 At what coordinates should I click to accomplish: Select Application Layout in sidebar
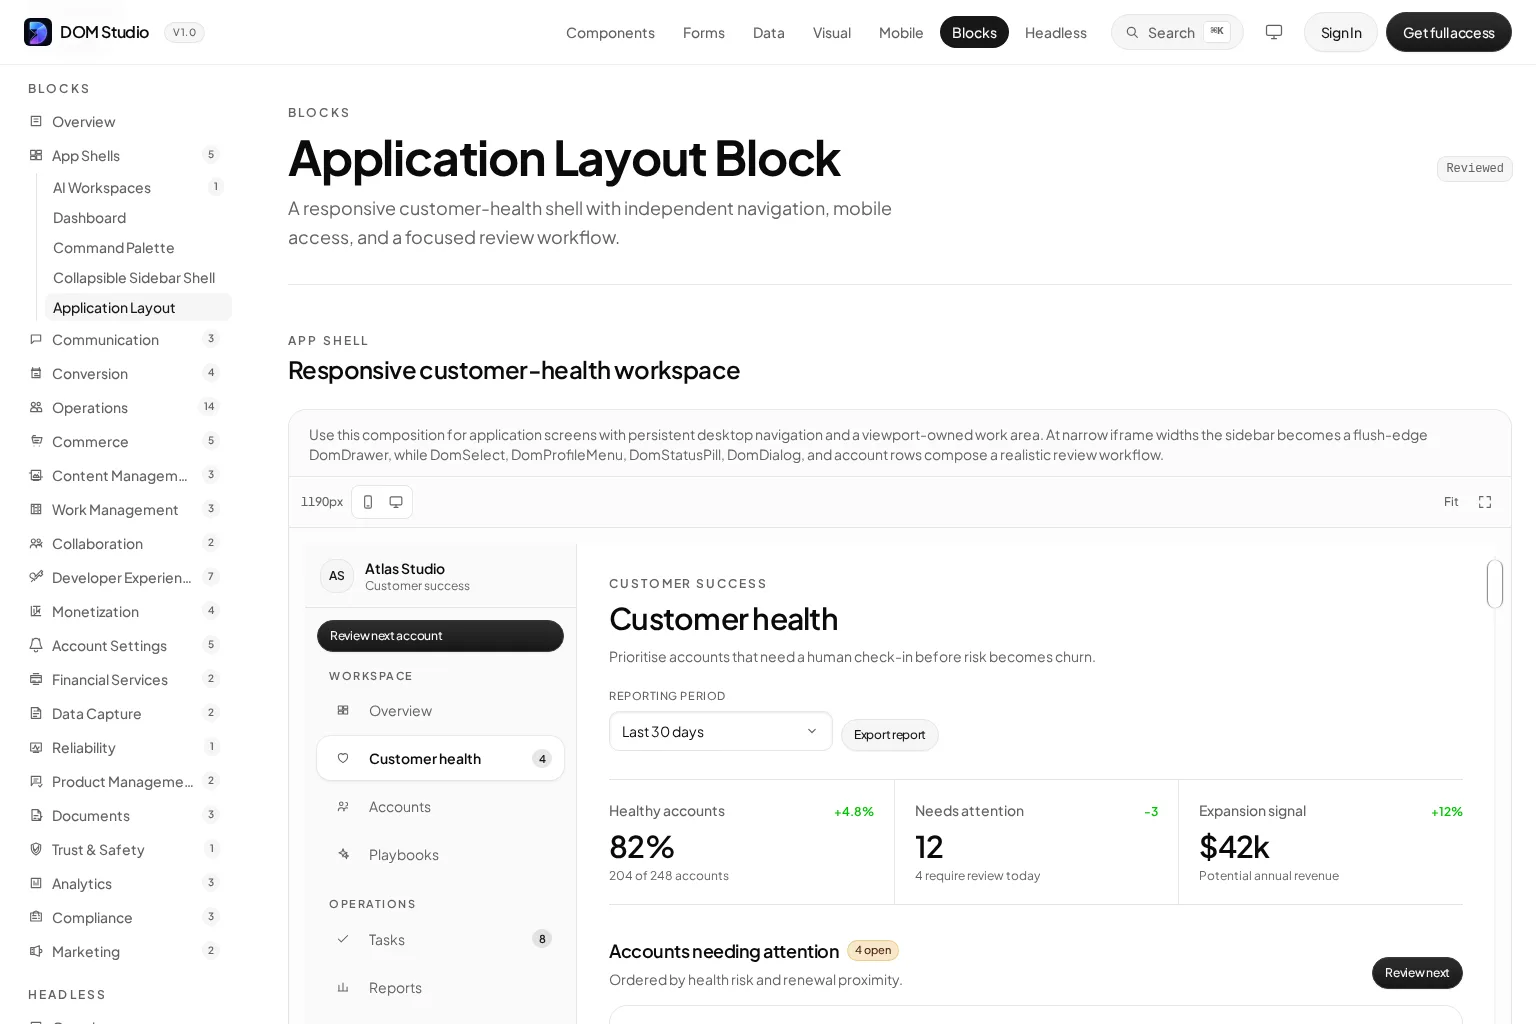point(138,307)
